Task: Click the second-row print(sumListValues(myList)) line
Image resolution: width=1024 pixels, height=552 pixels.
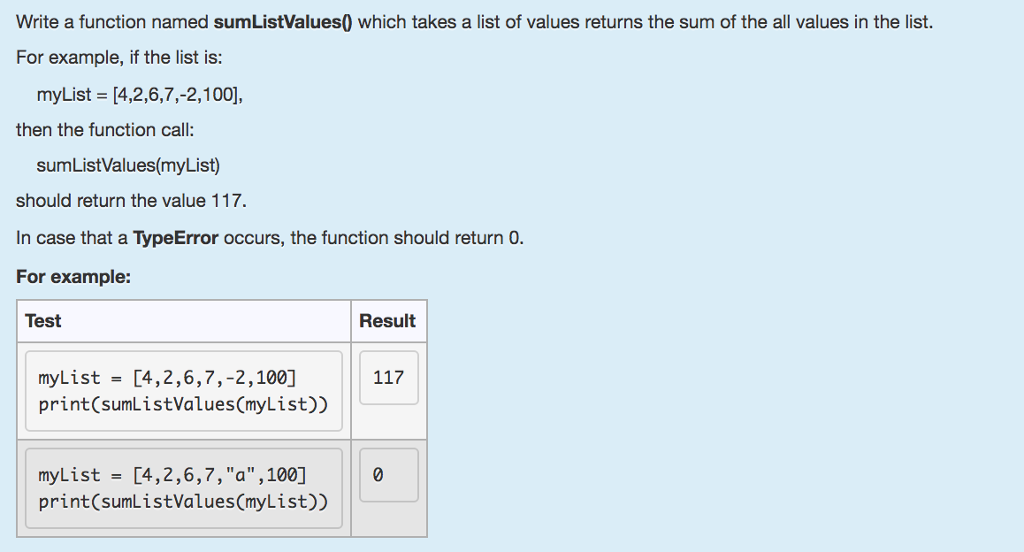Action: tap(183, 502)
